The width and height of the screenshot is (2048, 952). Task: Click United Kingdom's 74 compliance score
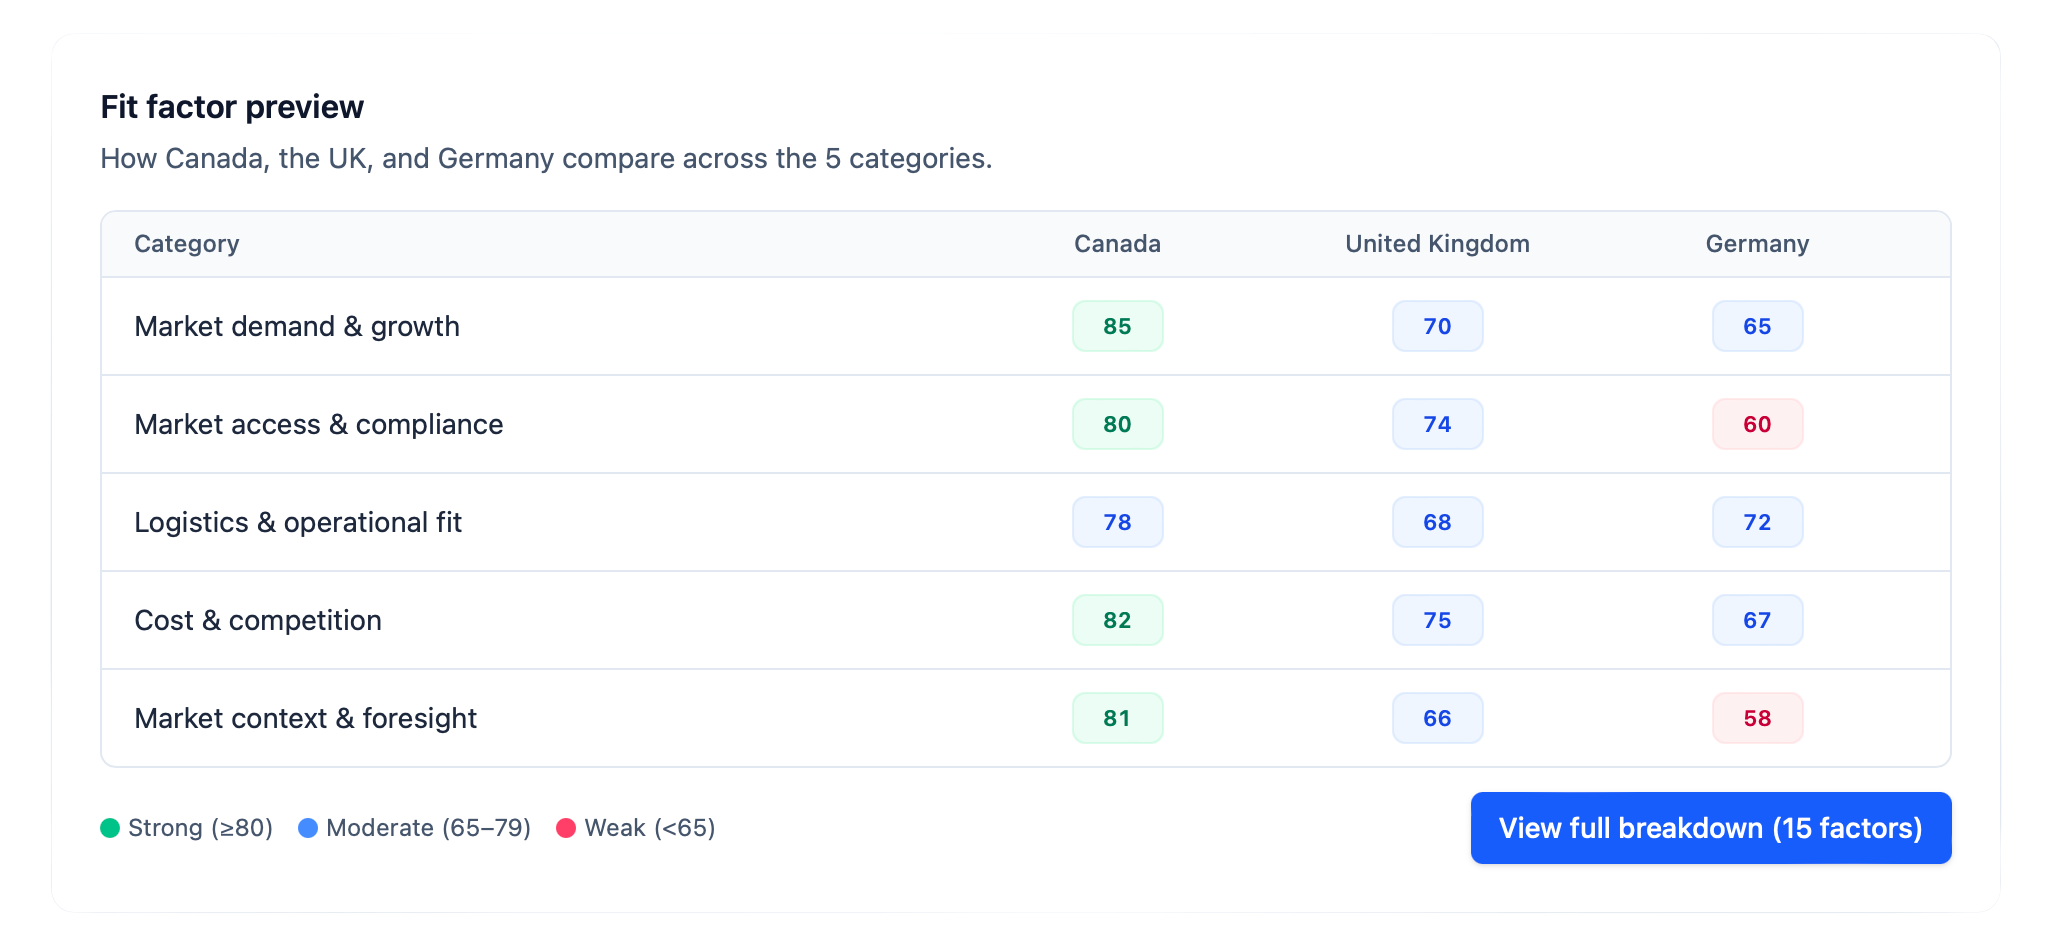(x=1437, y=424)
